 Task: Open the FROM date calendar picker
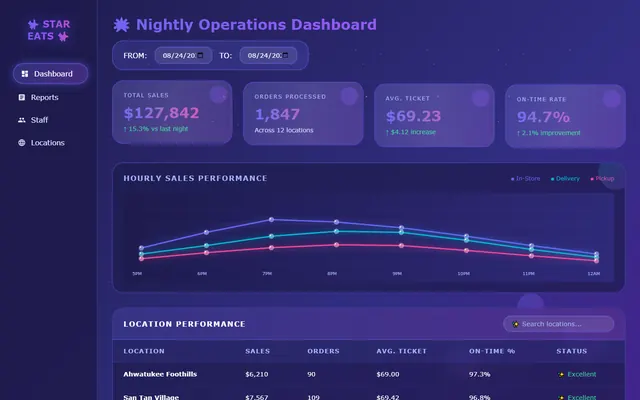200,56
